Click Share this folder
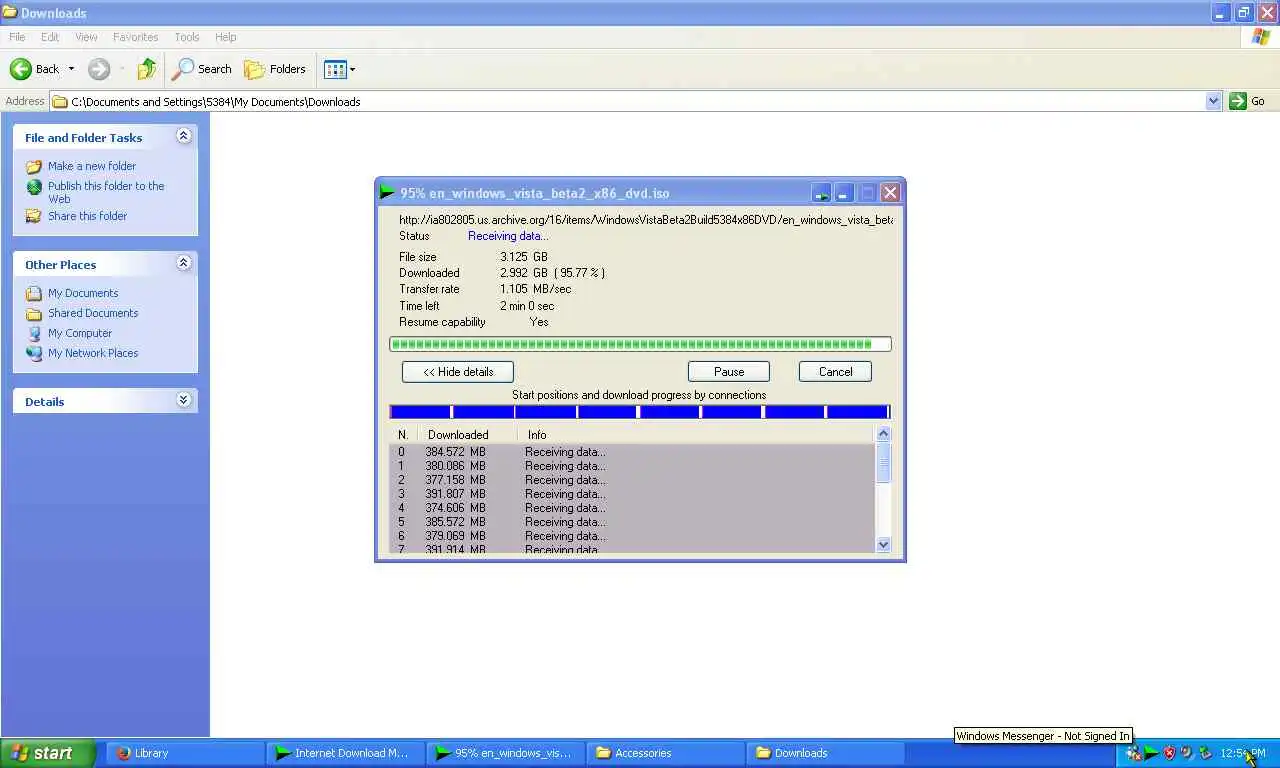 click(87, 216)
